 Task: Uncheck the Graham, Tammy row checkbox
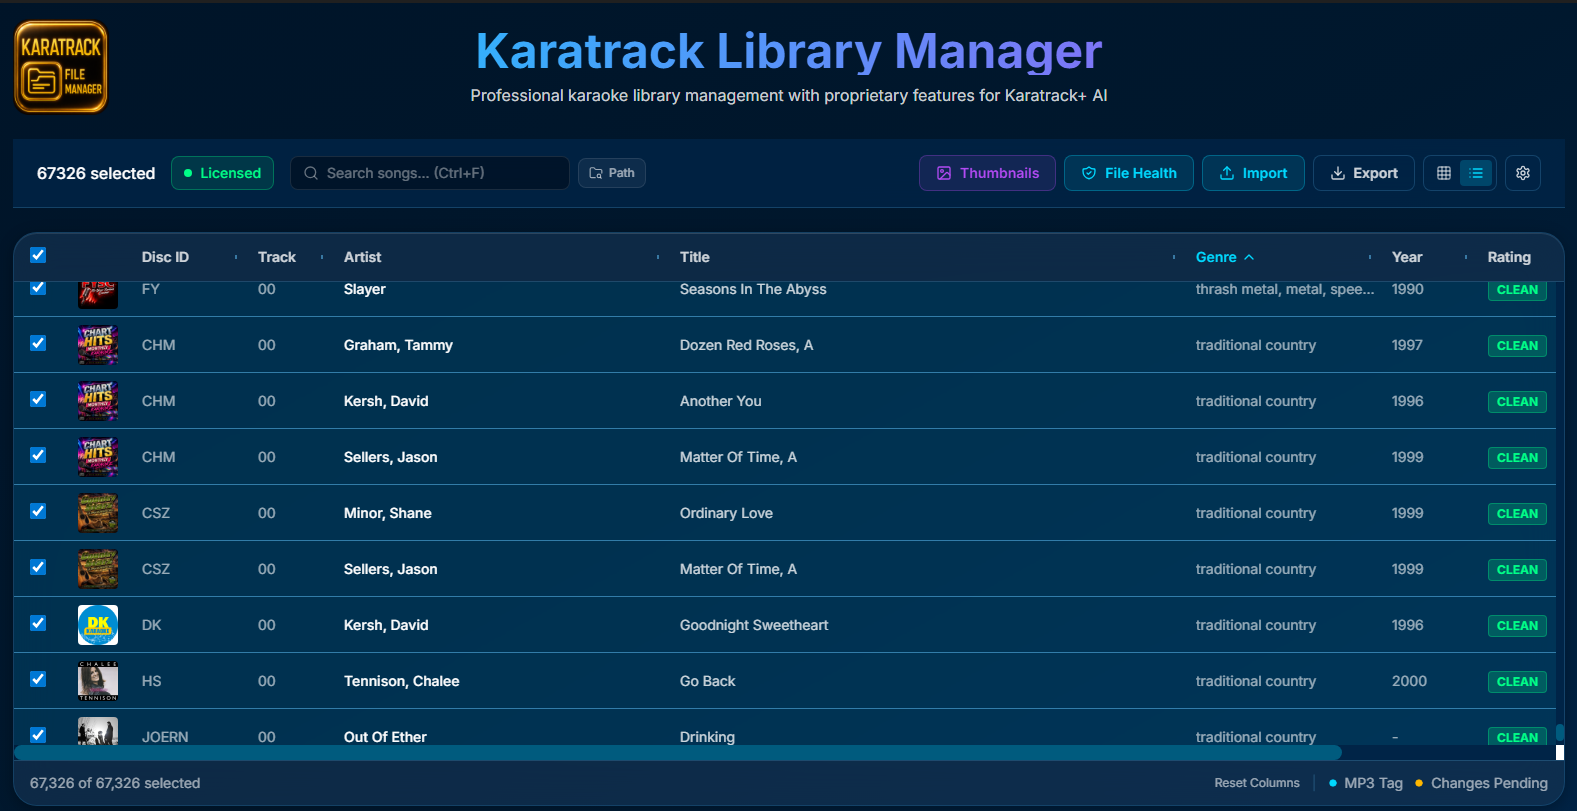(38, 343)
